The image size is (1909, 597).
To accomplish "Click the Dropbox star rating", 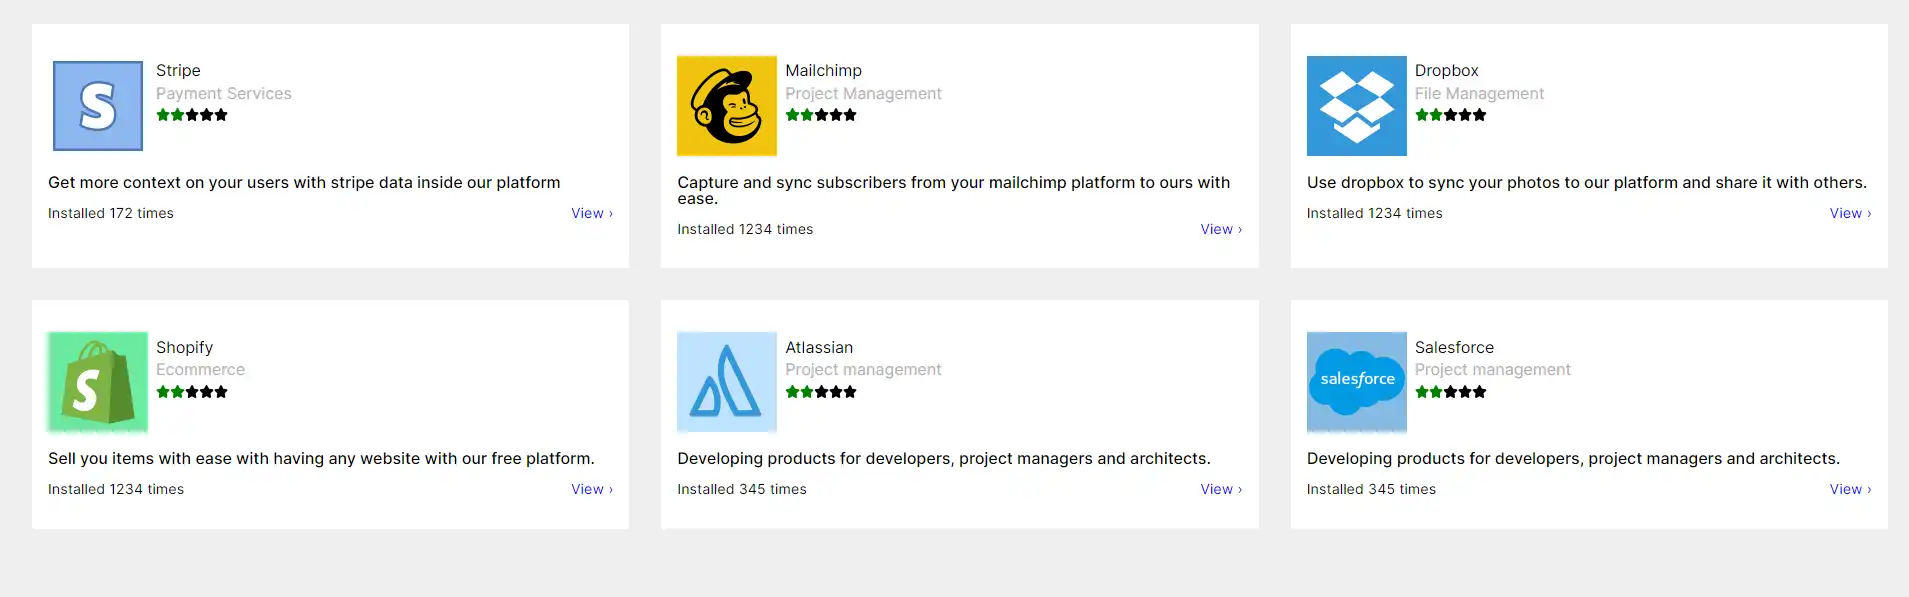I will 1450,115.
